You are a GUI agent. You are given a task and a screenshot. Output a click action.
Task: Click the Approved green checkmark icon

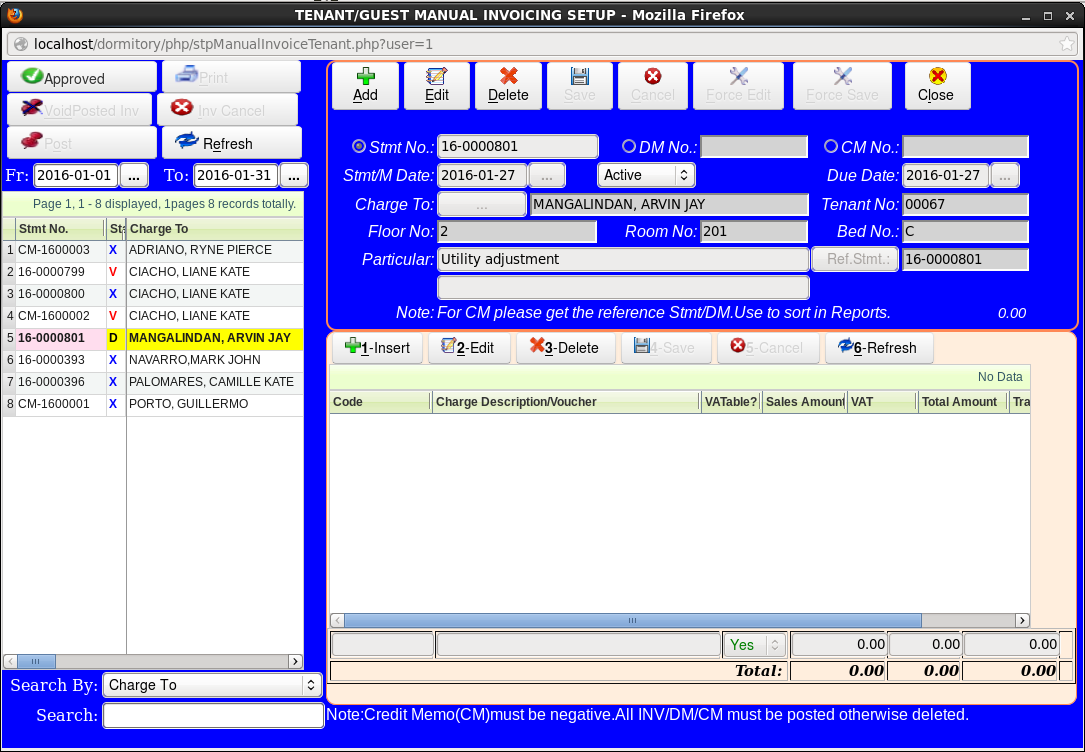point(32,77)
